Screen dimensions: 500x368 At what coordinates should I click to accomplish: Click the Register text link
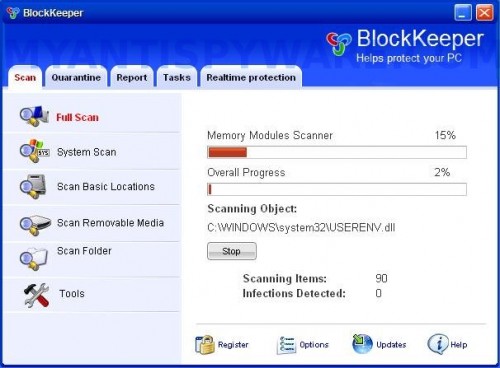[233, 345]
